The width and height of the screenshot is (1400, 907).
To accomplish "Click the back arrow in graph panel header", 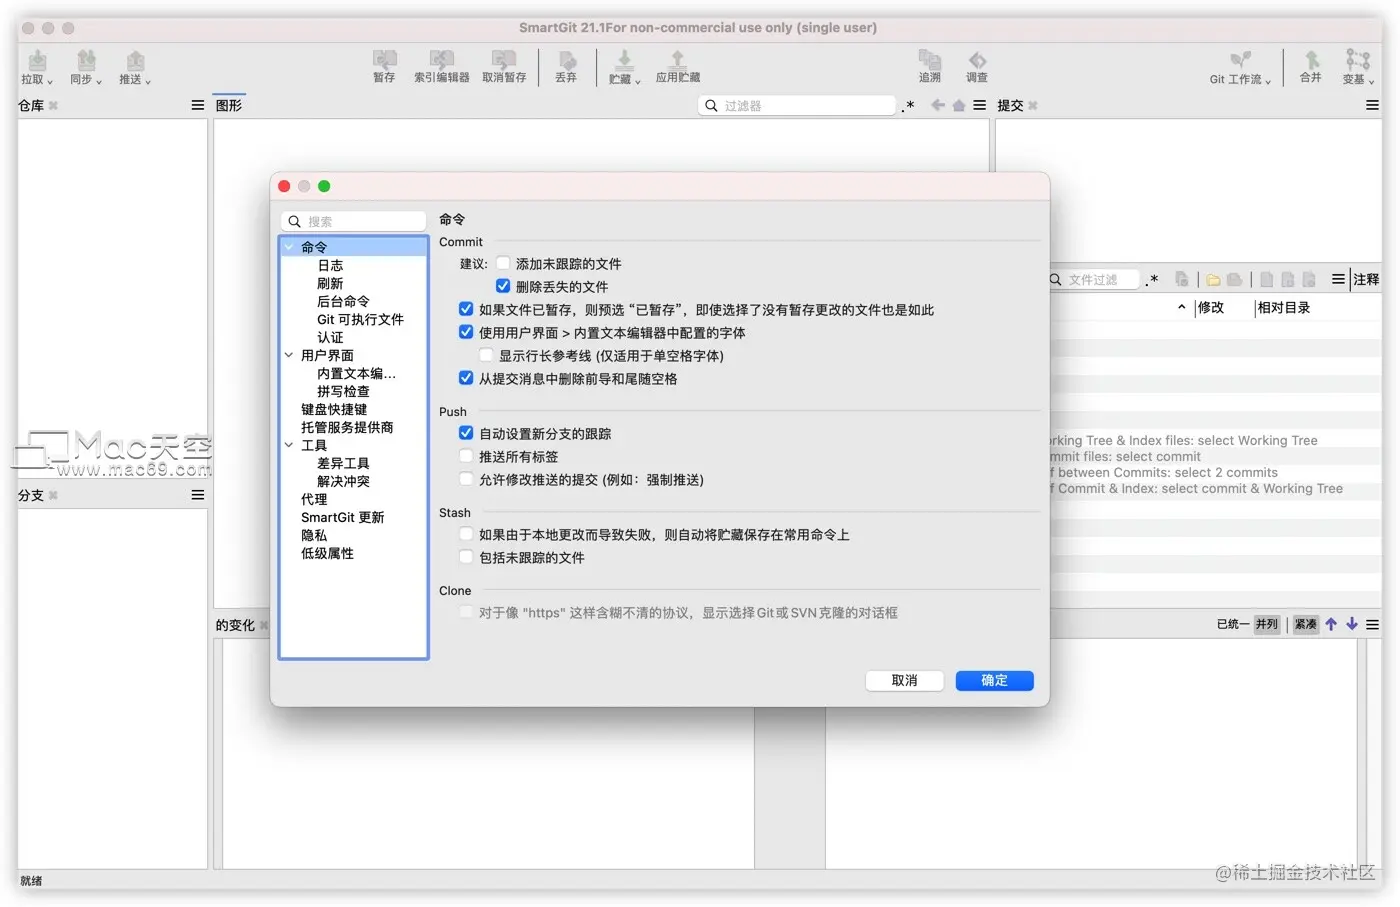I will point(937,105).
